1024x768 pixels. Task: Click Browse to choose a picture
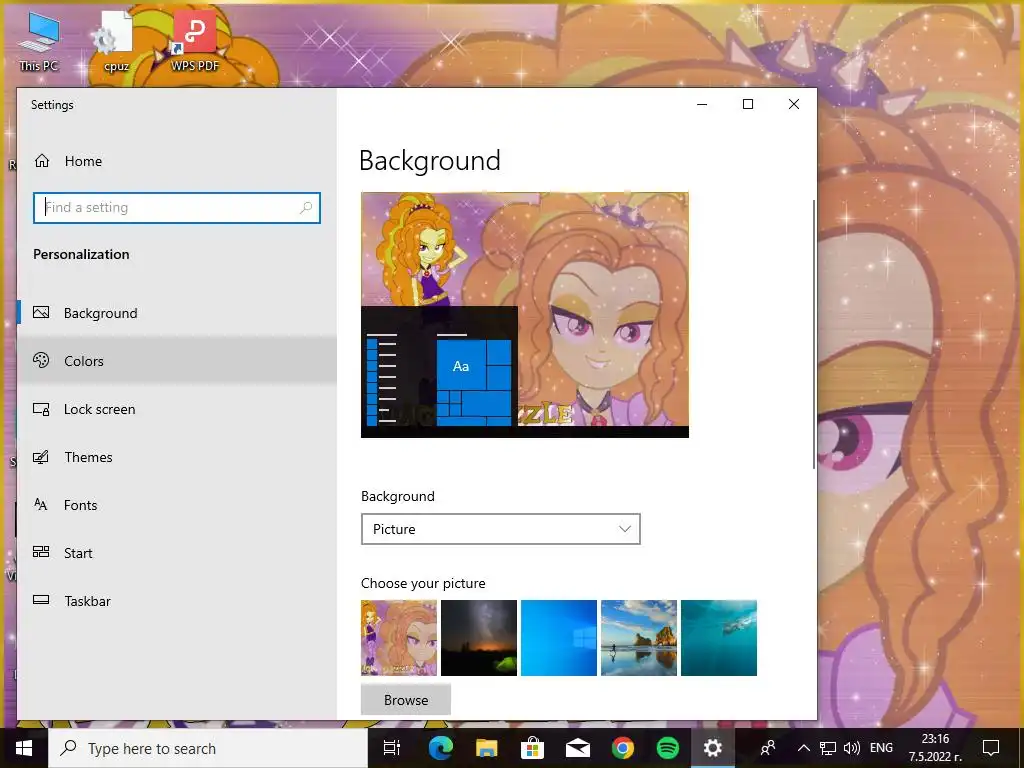tap(406, 700)
